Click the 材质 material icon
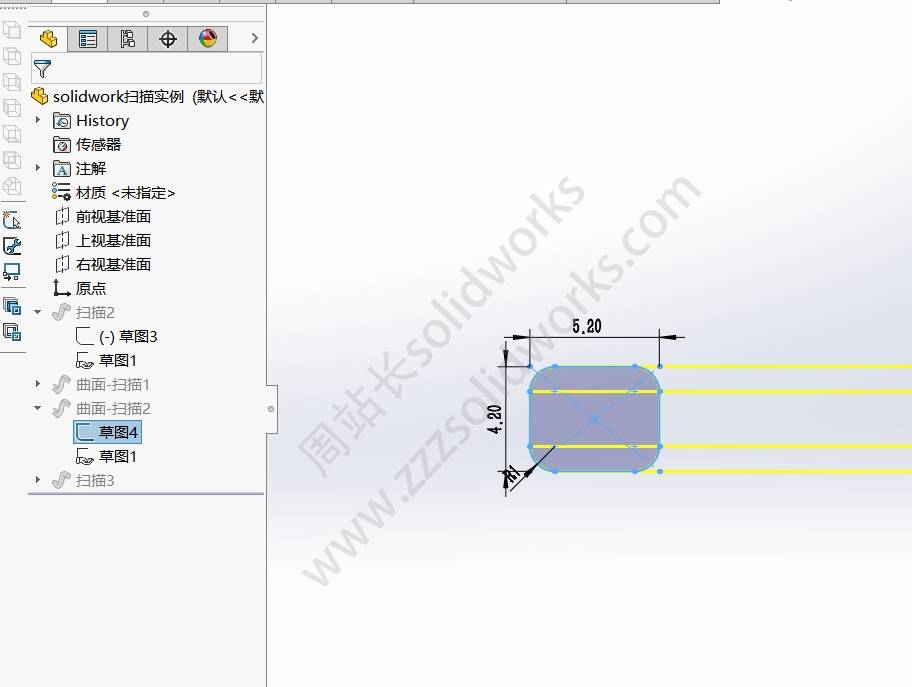This screenshot has width=912, height=687. [61, 192]
